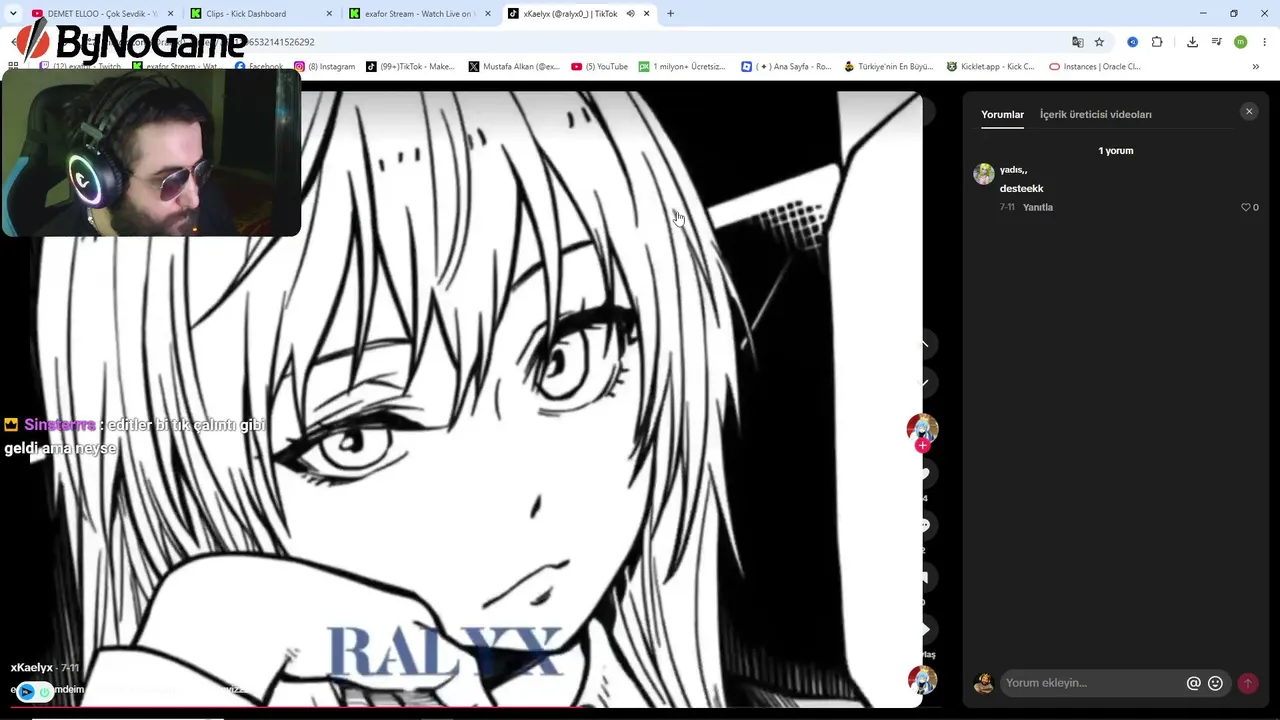
Task: Toggle the green power overlay icon
Action: [x=45, y=691]
